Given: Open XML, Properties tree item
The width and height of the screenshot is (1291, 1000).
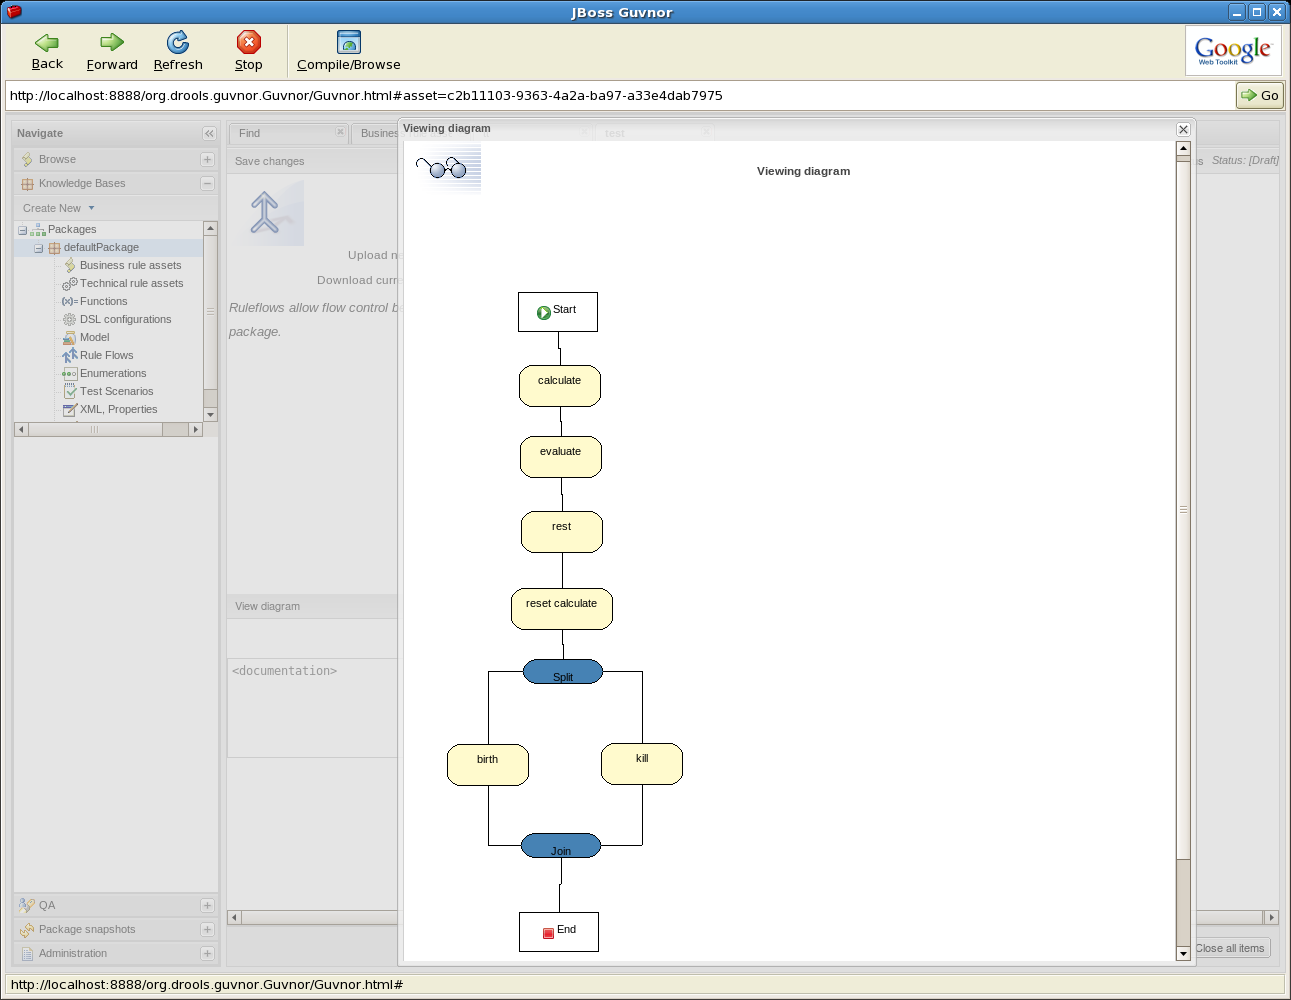Looking at the screenshot, I should click(x=118, y=410).
